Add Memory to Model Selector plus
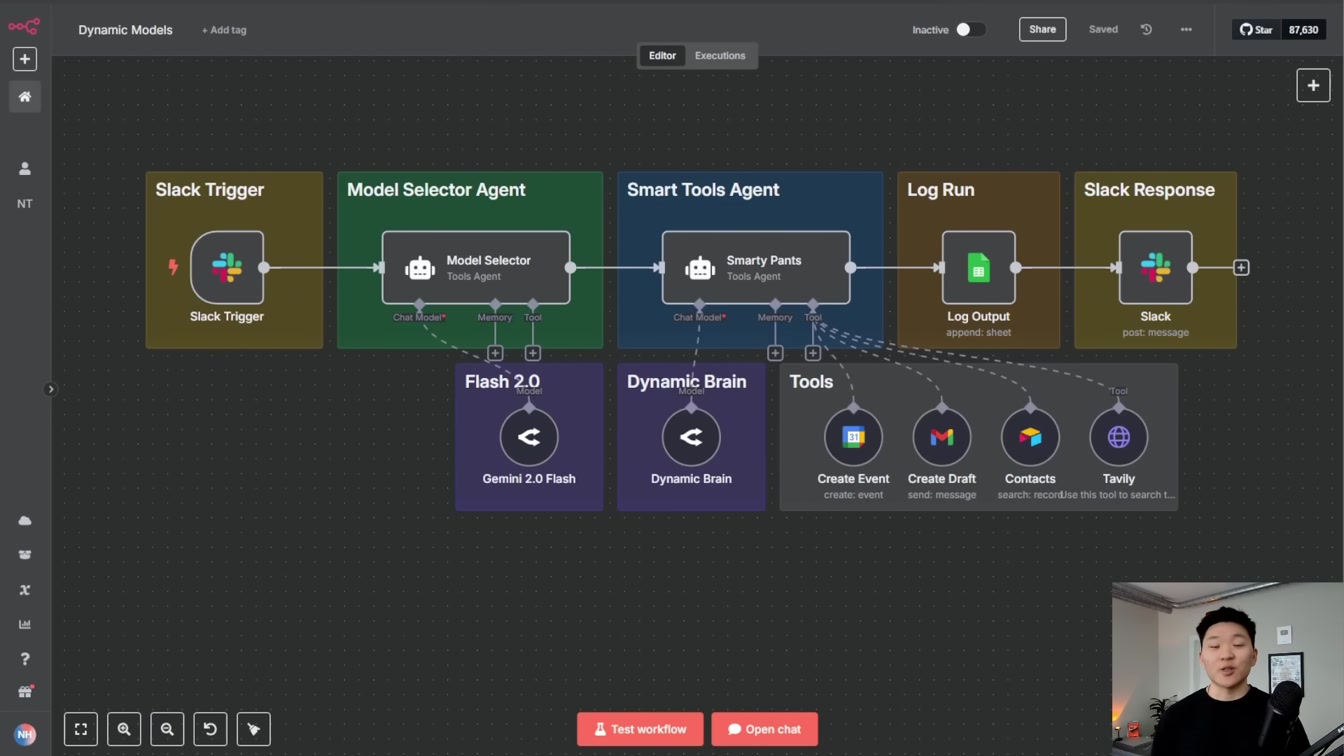This screenshot has height=756, width=1344. click(495, 353)
